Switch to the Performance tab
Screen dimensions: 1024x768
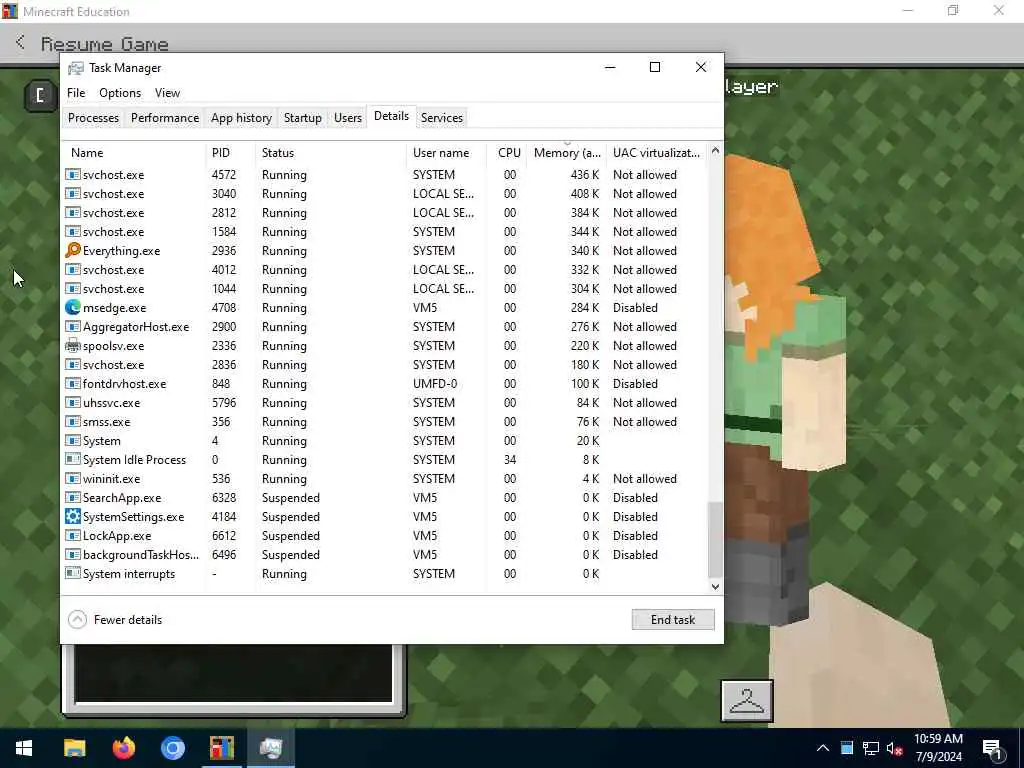(x=165, y=118)
